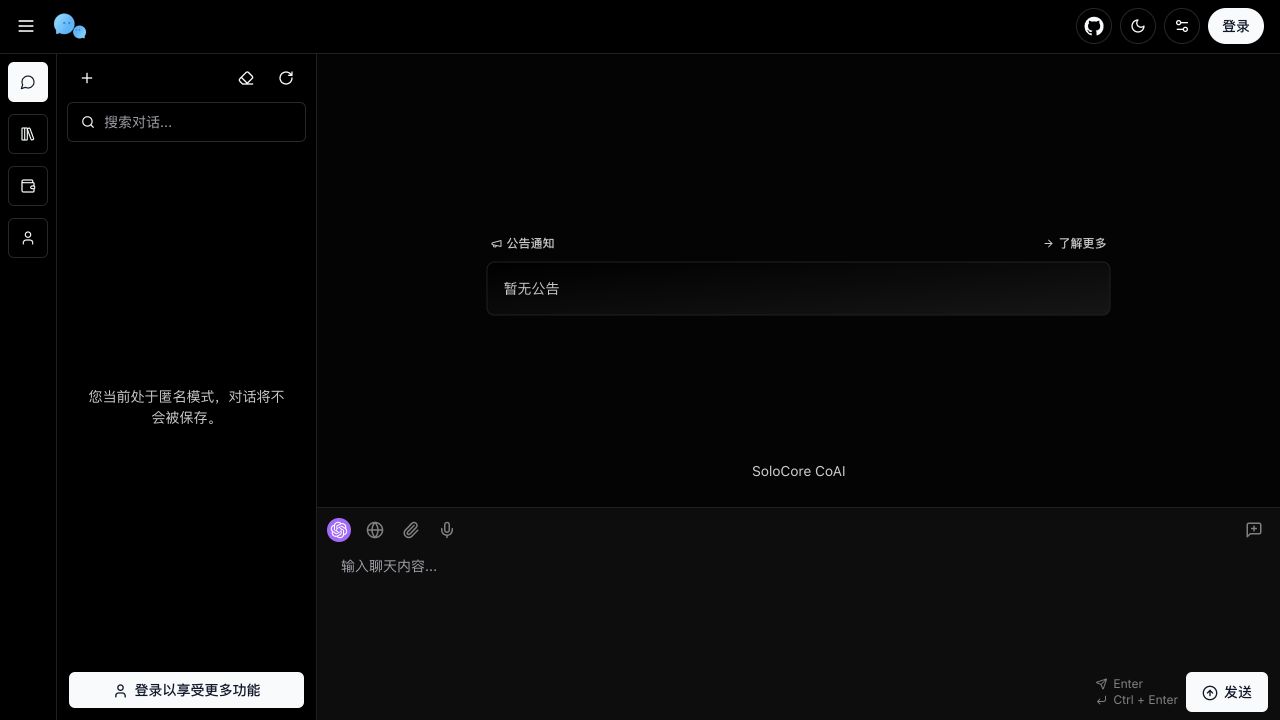This screenshot has height=720, width=1280.
Task: Open the 了解更多 link
Action: point(1075,243)
